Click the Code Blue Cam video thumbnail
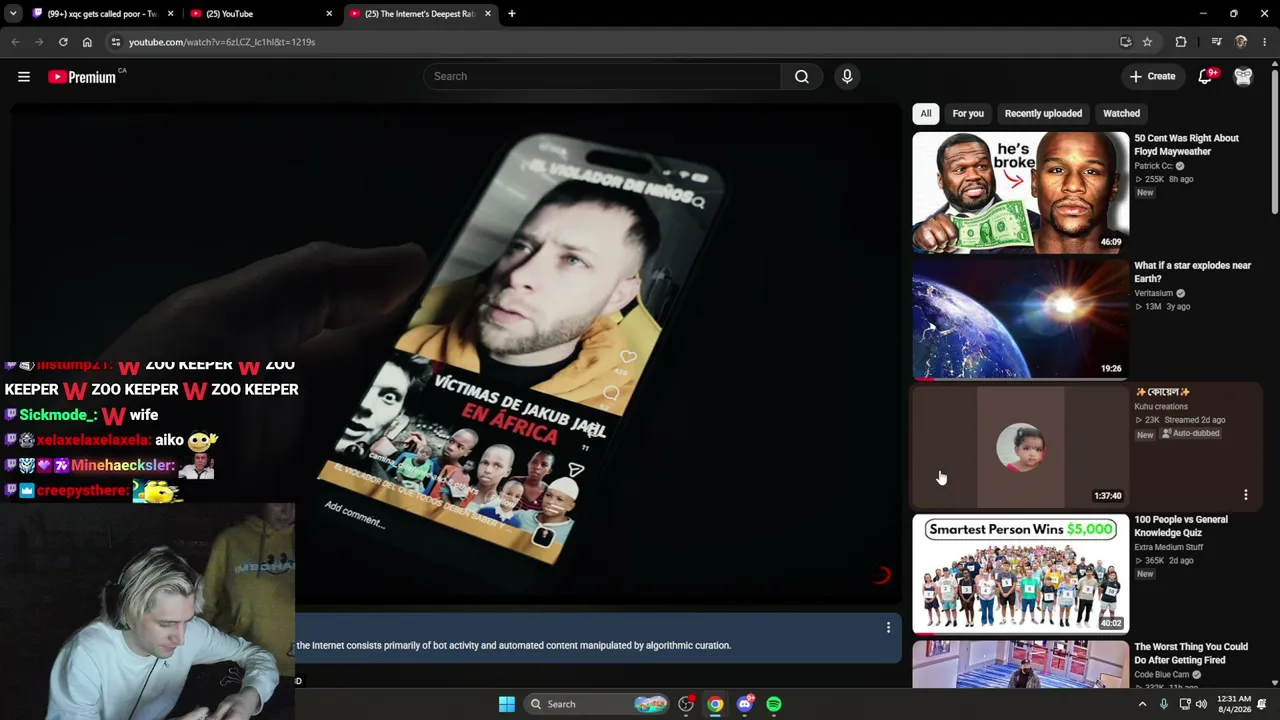The width and height of the screenshot is (1280, 720). [1020, 664]
